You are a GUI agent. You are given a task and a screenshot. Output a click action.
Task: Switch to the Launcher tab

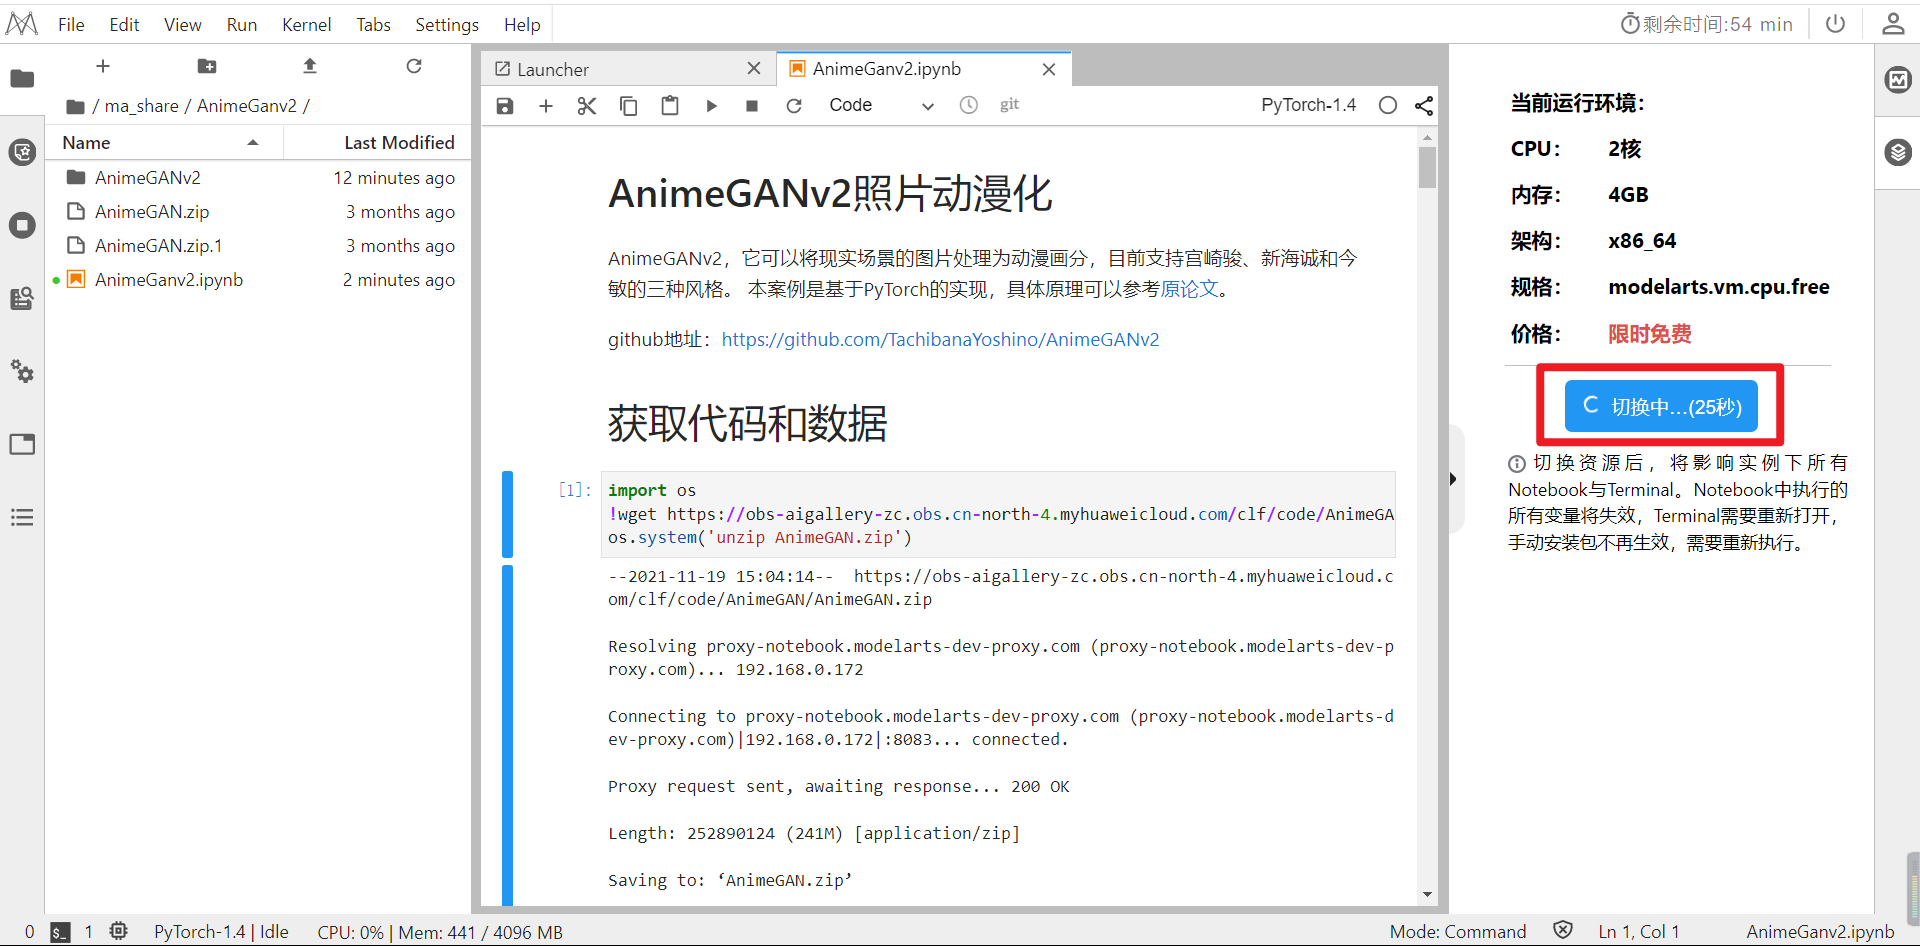pyautogui.click(x=628, y=69)
